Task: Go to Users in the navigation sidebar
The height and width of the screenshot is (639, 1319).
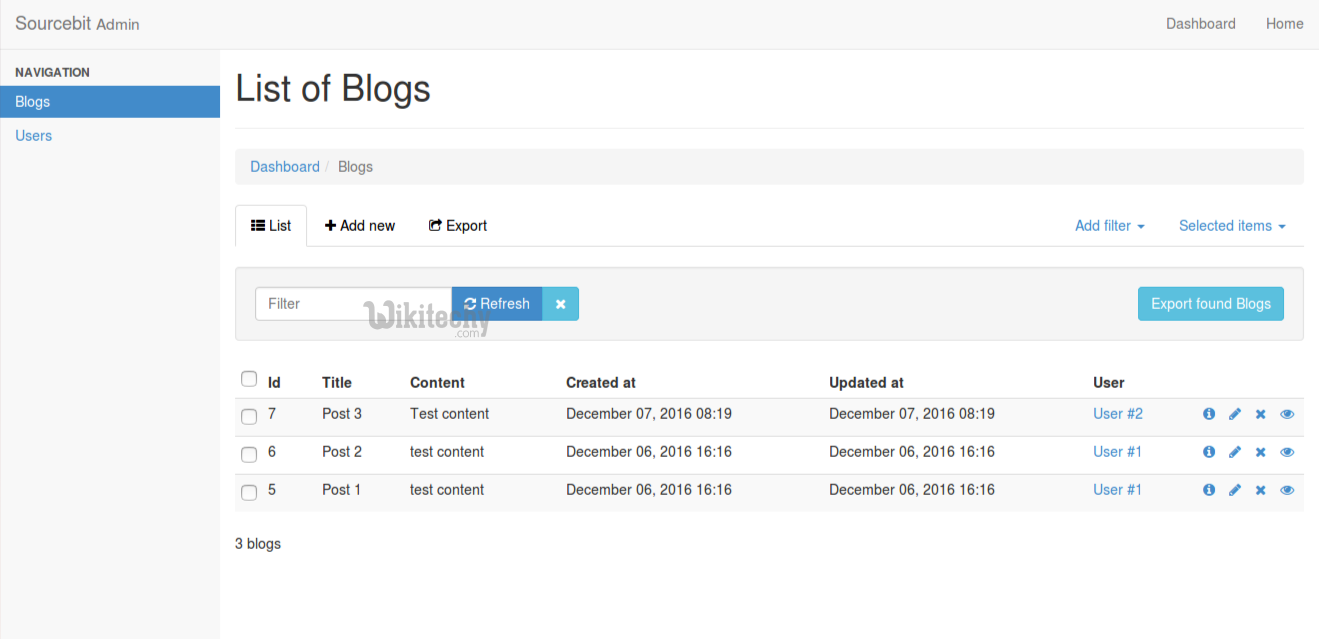Action: [x=34, y=136]
